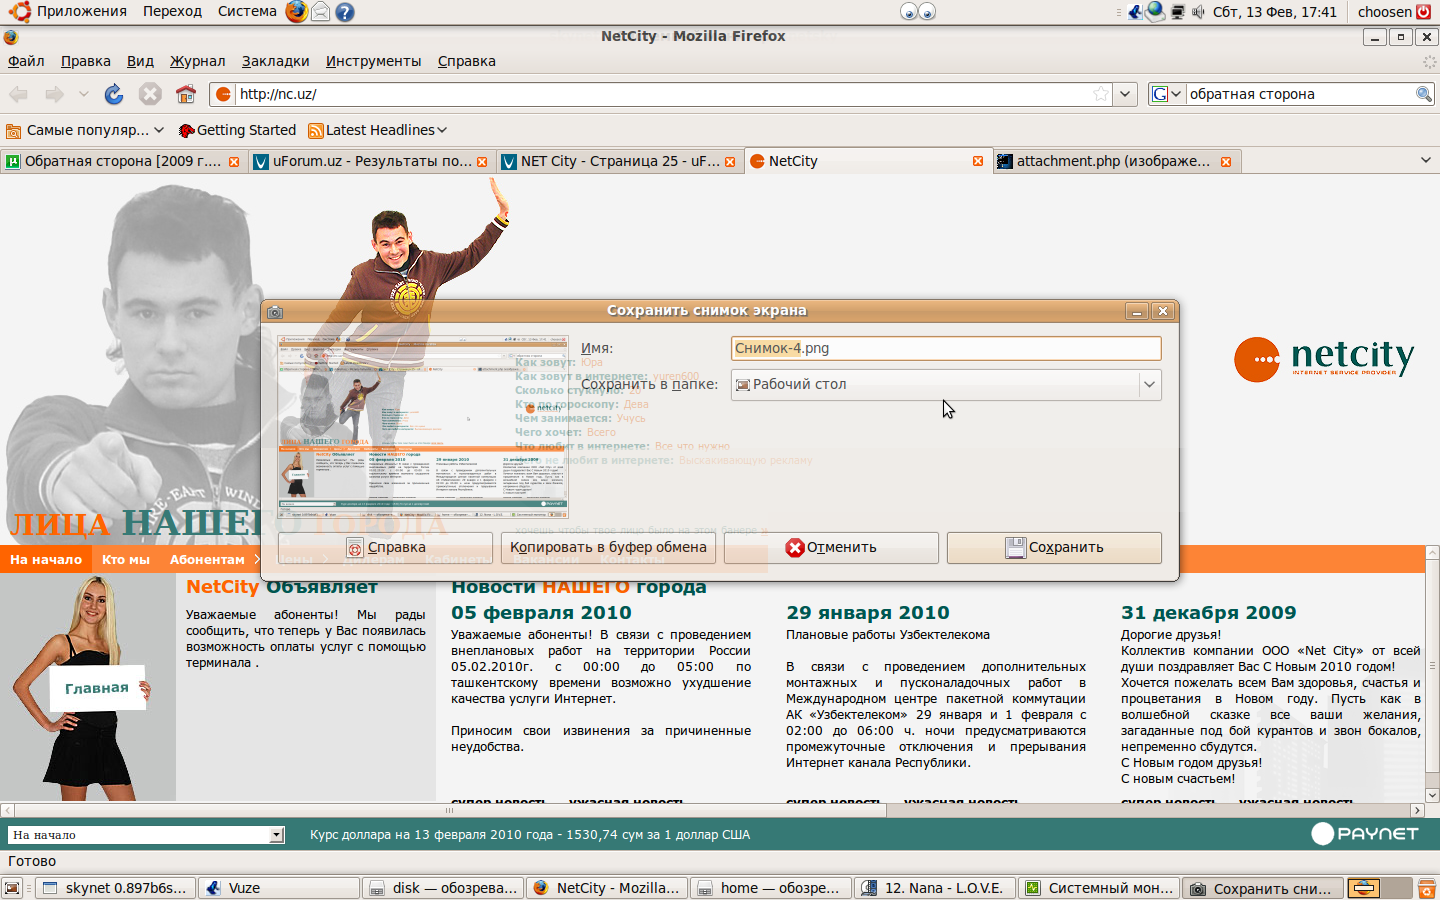Open the Закладки menu
Image resolution: width=1440 pixels, height=900 pixels.
(x=275, y=61)
